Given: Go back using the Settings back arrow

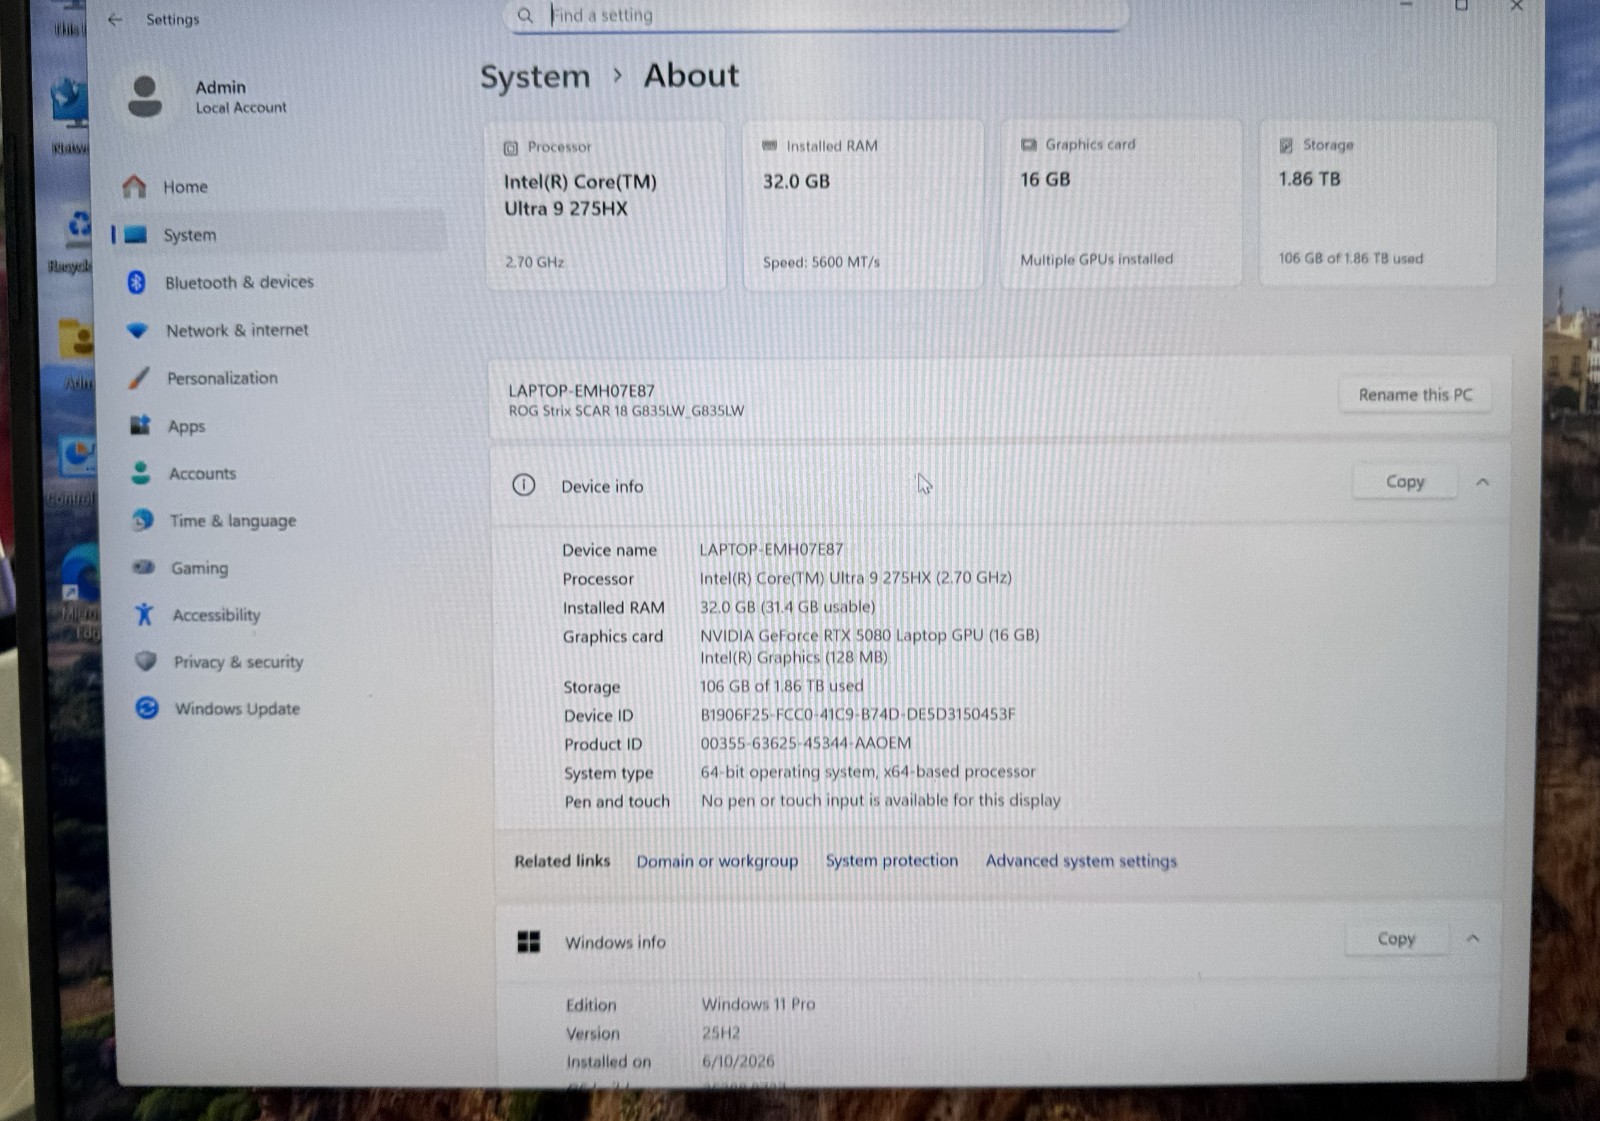Looking at the screenshot, I should click(x=115, y=19).
